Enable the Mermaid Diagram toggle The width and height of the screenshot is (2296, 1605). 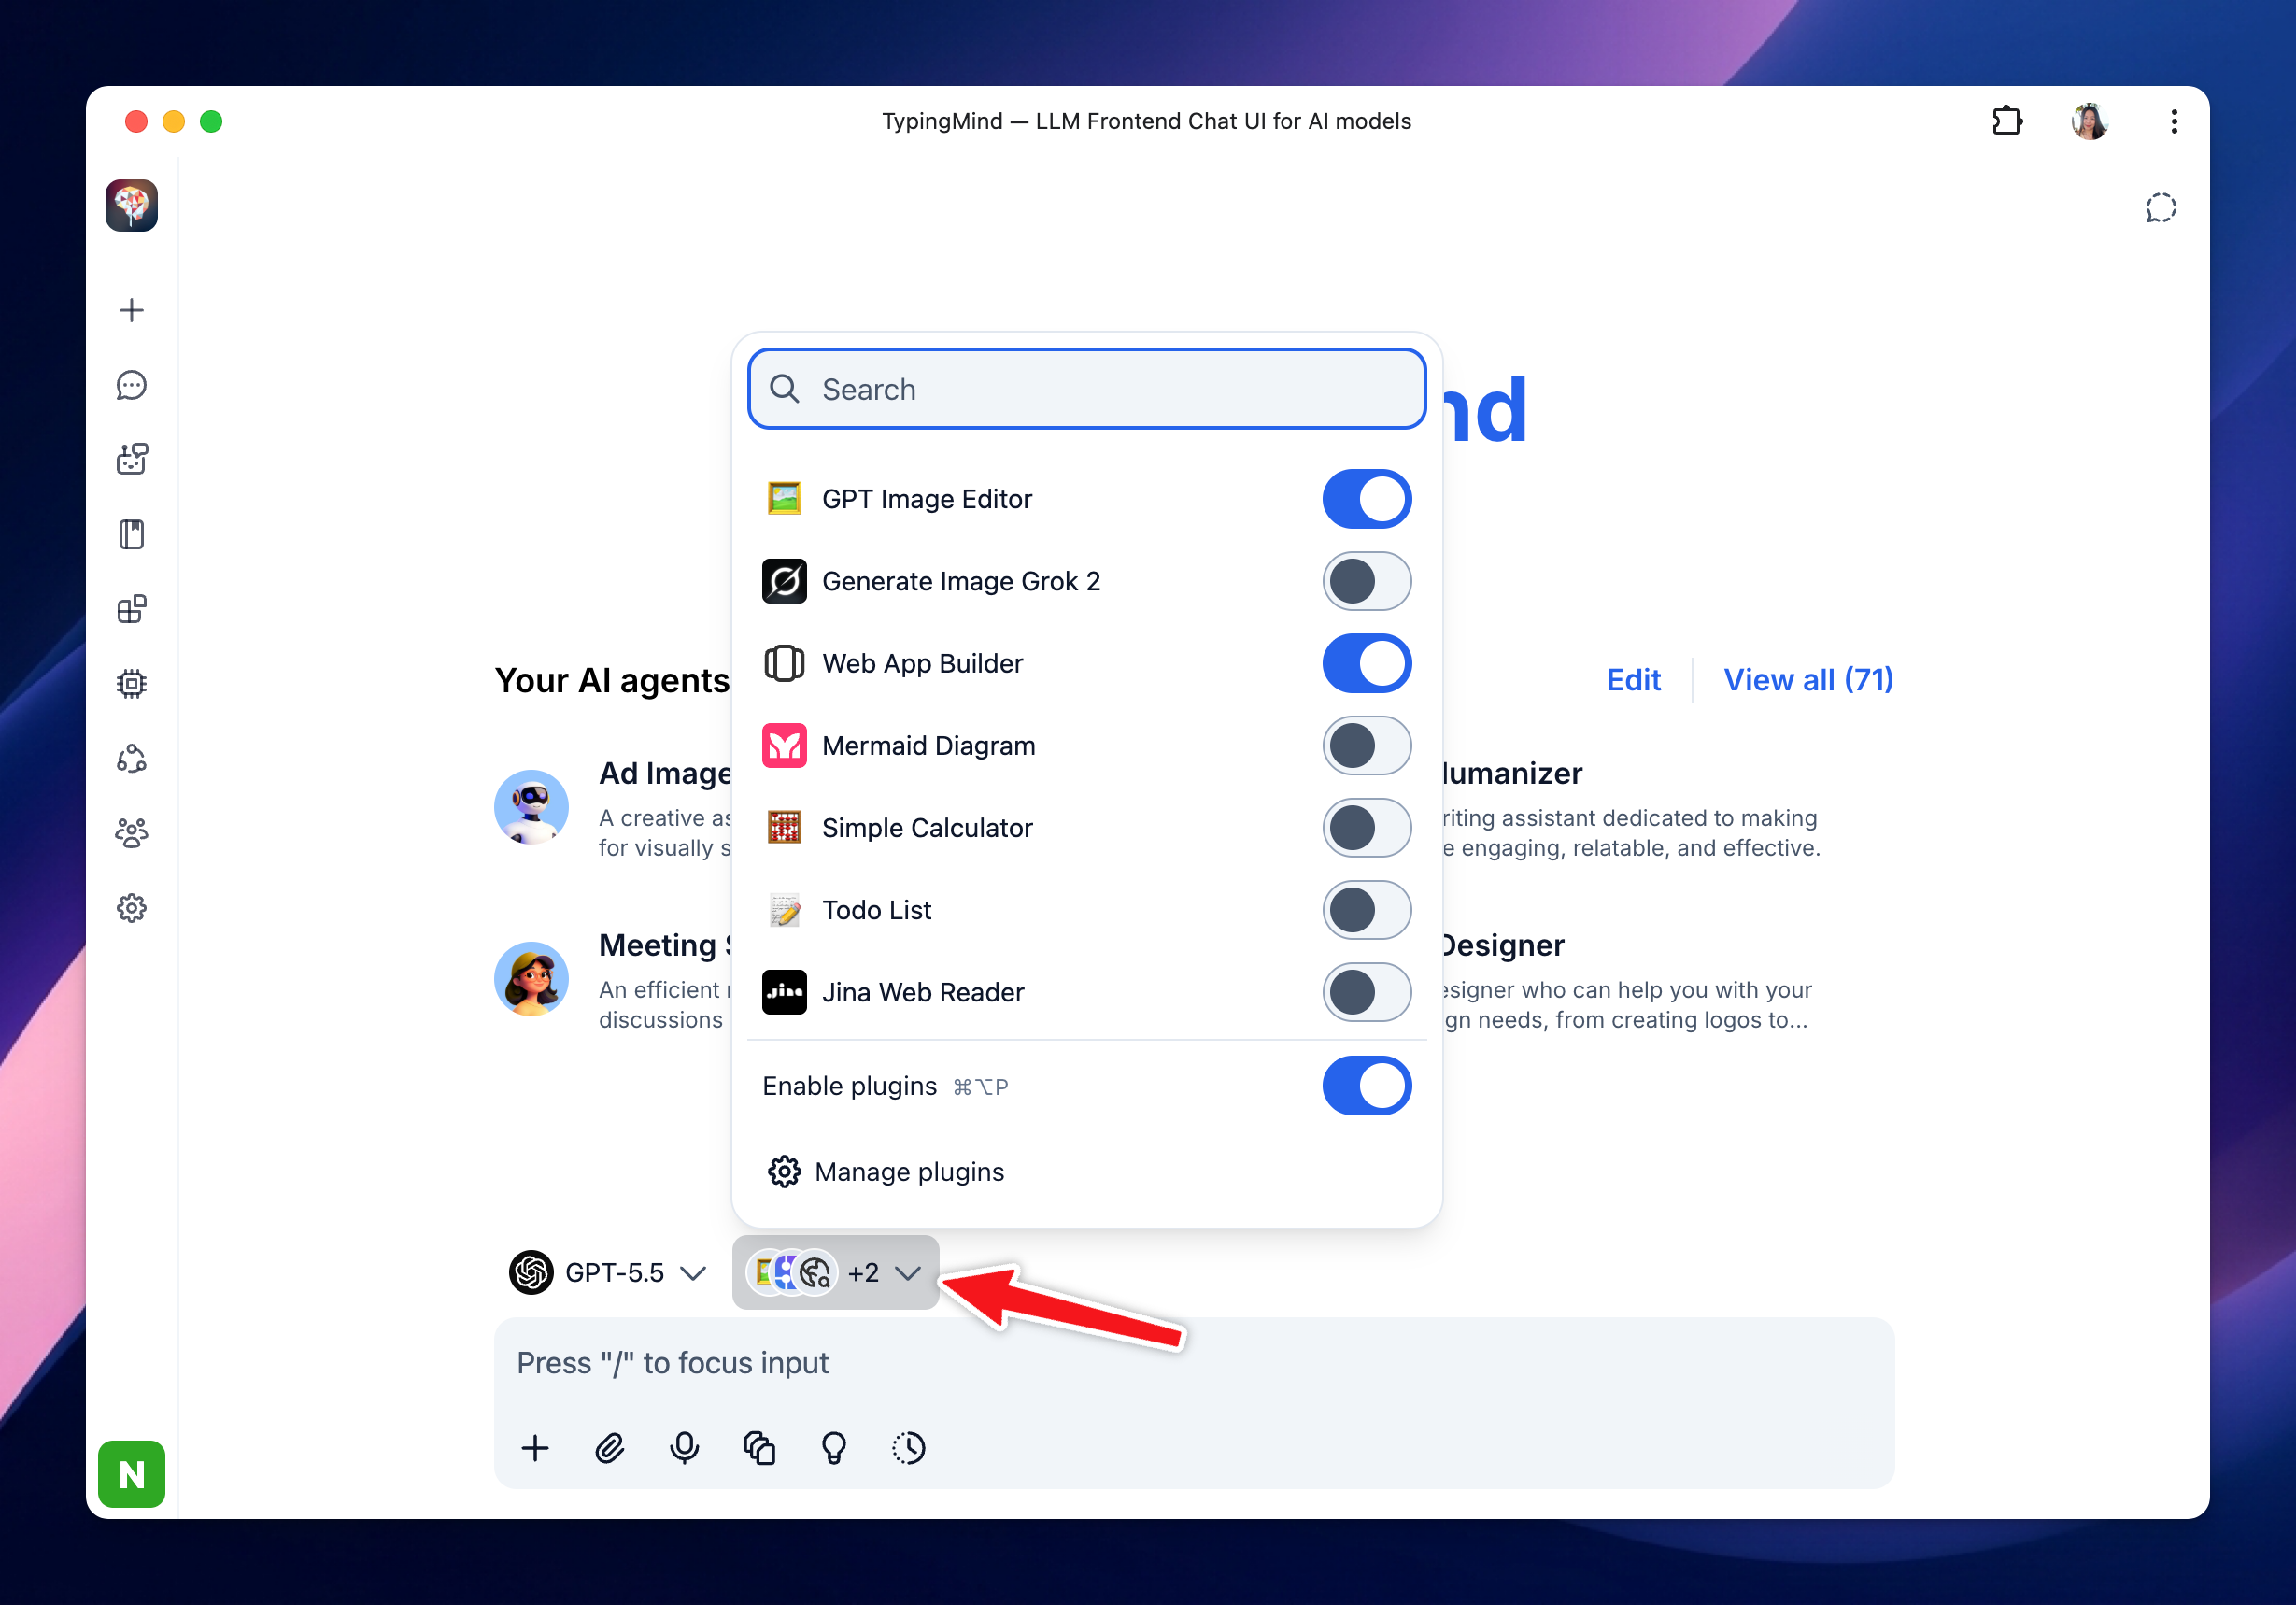click(x=1367, y=745)
